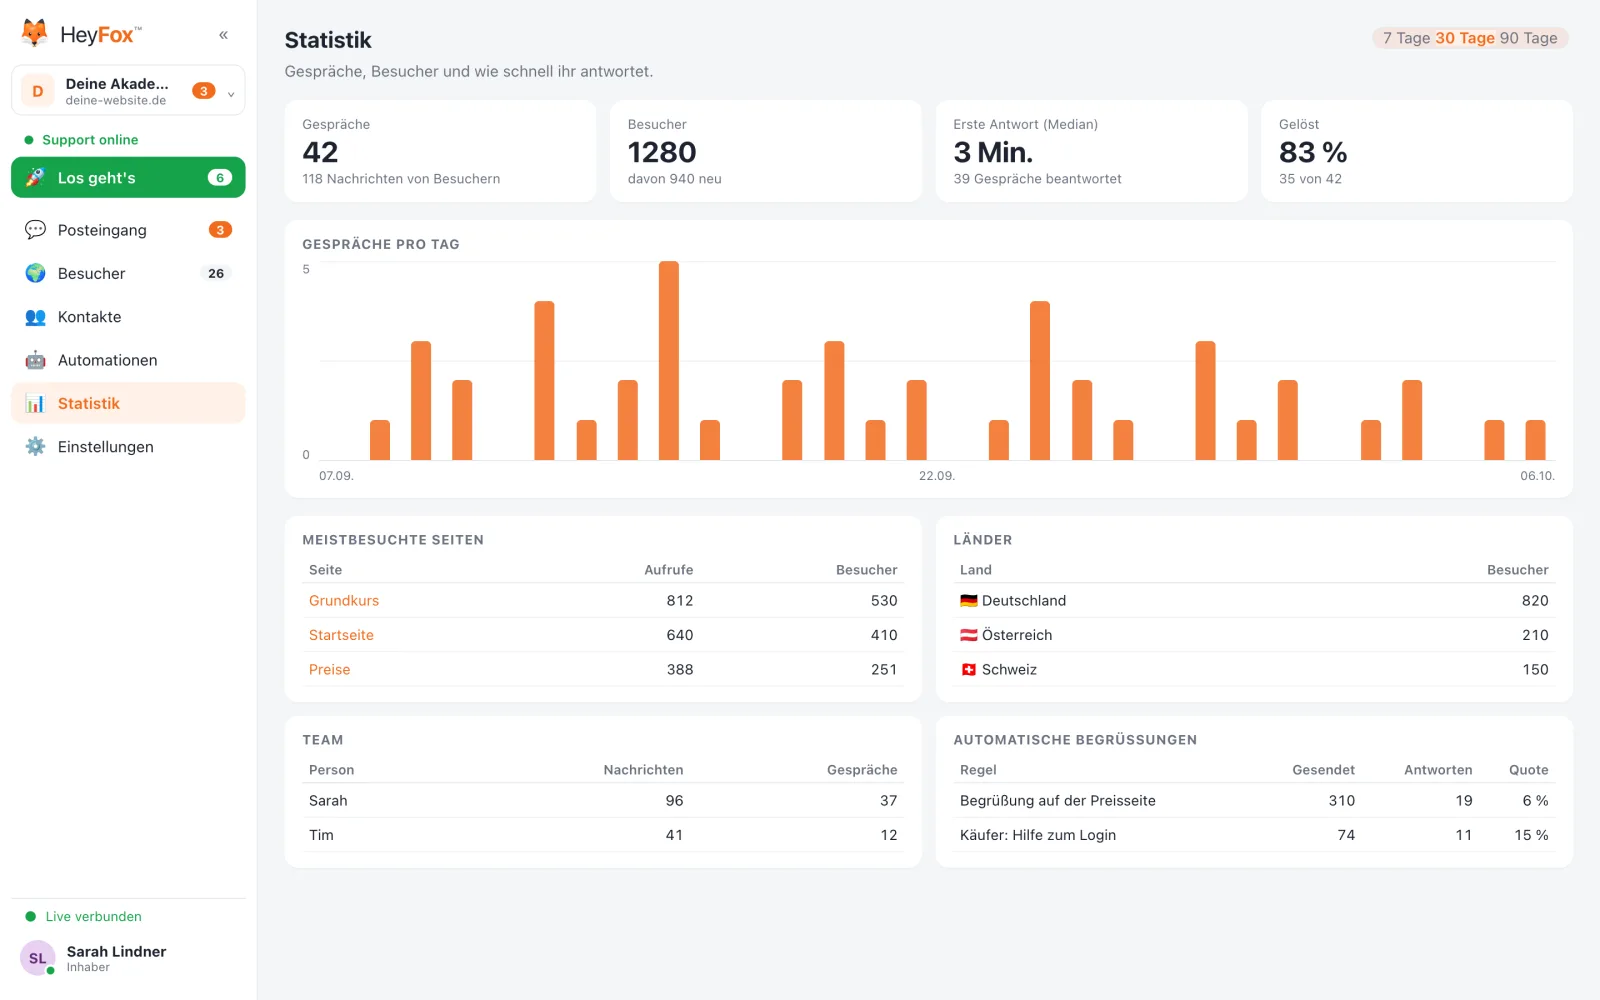1600x1000 pixels.
Task: Open Los geht's onboarding menu item
Action: [x=128, y=177]
